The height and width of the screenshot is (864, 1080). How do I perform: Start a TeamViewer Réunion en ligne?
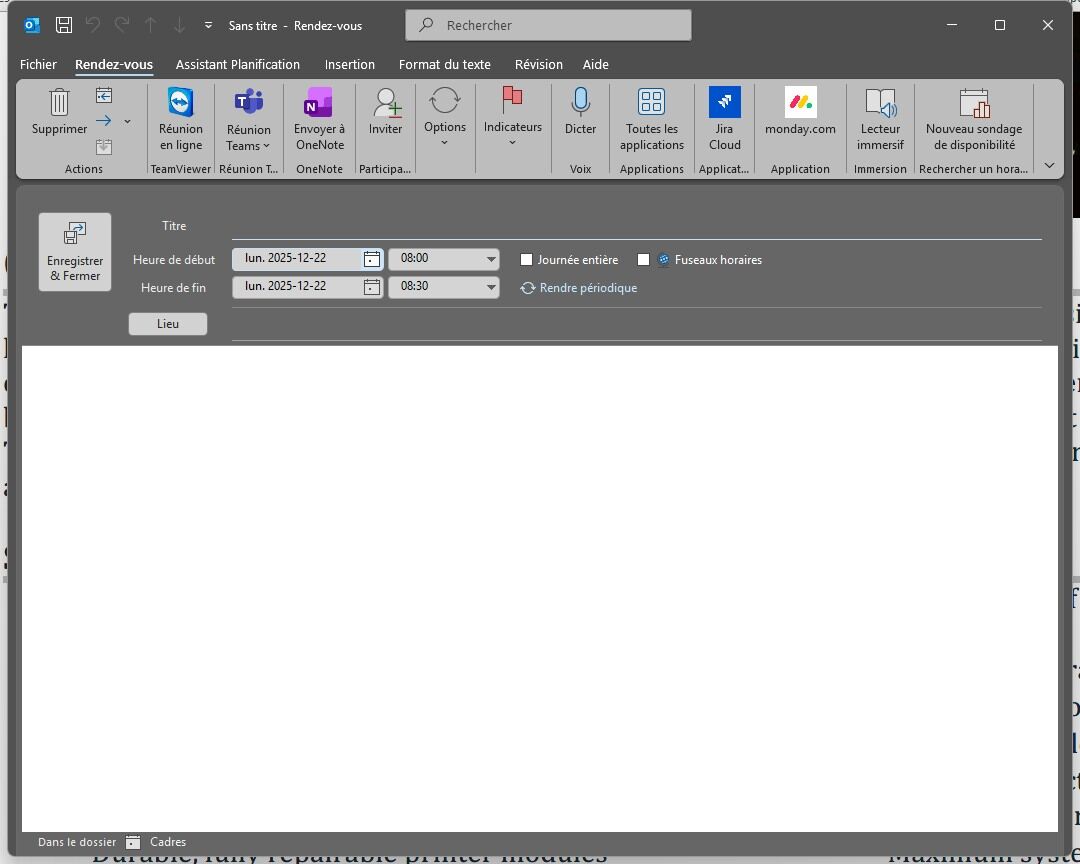tap(180, 119)
